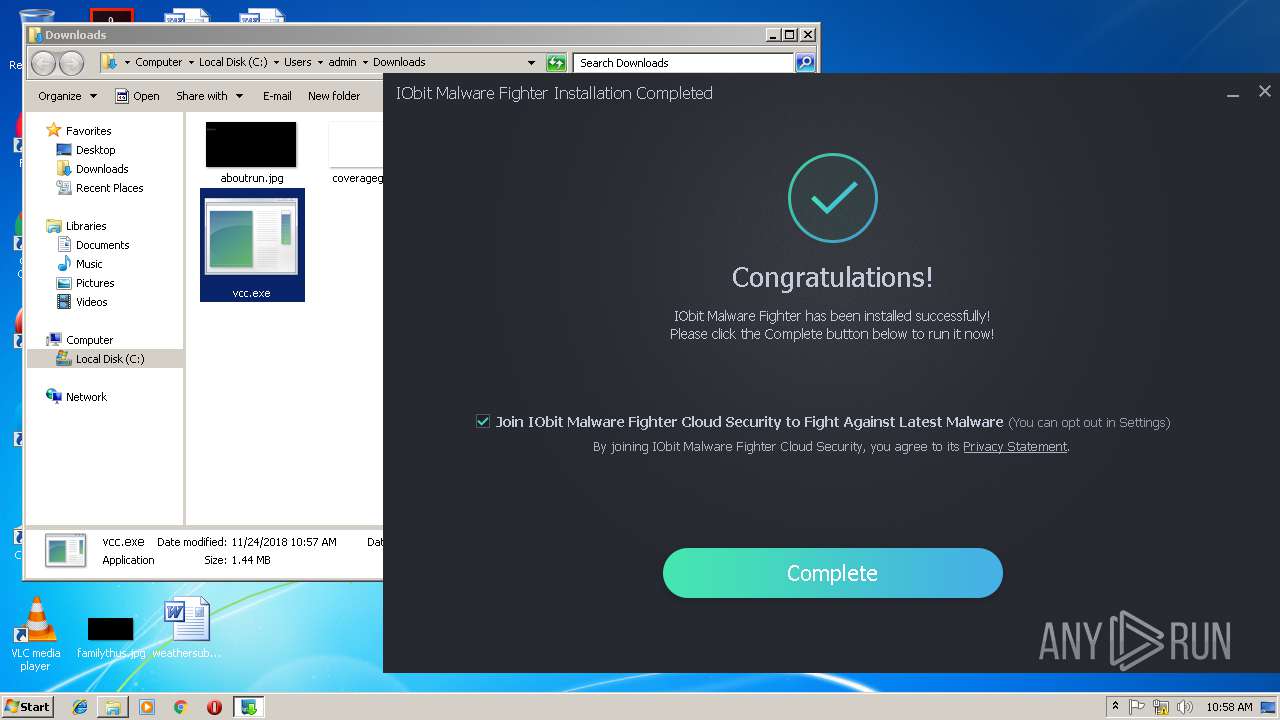Select vcc.exe file in Downloads

click(252, 245)
